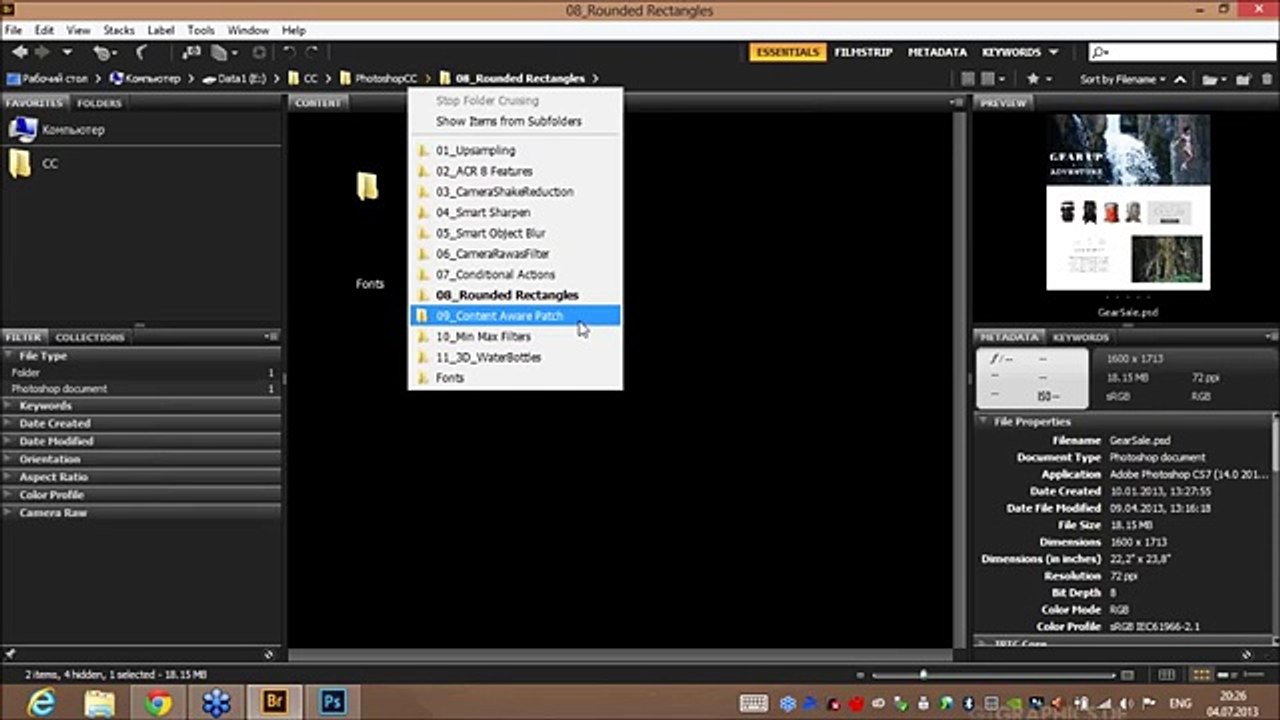Choose 01_Upsampling from the folder menu
This screenshot has height=720, width=1280.
(515, 150)
